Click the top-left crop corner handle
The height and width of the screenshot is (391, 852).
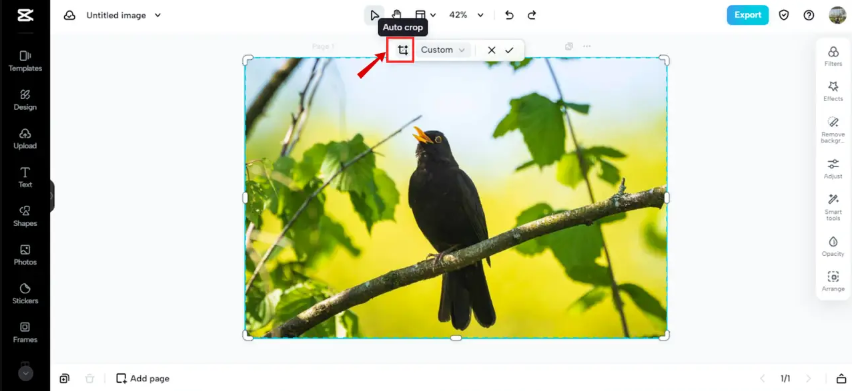(x=247, y=60)
